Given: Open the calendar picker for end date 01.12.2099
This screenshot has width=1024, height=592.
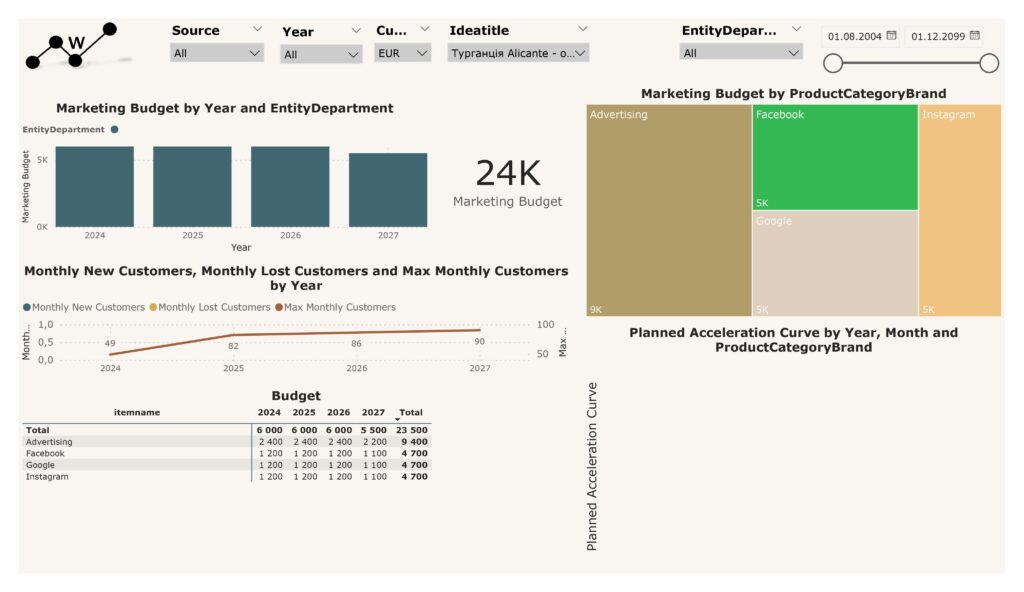Looking at the screenshot, I should pyautogui.click(x=974, y=36).
